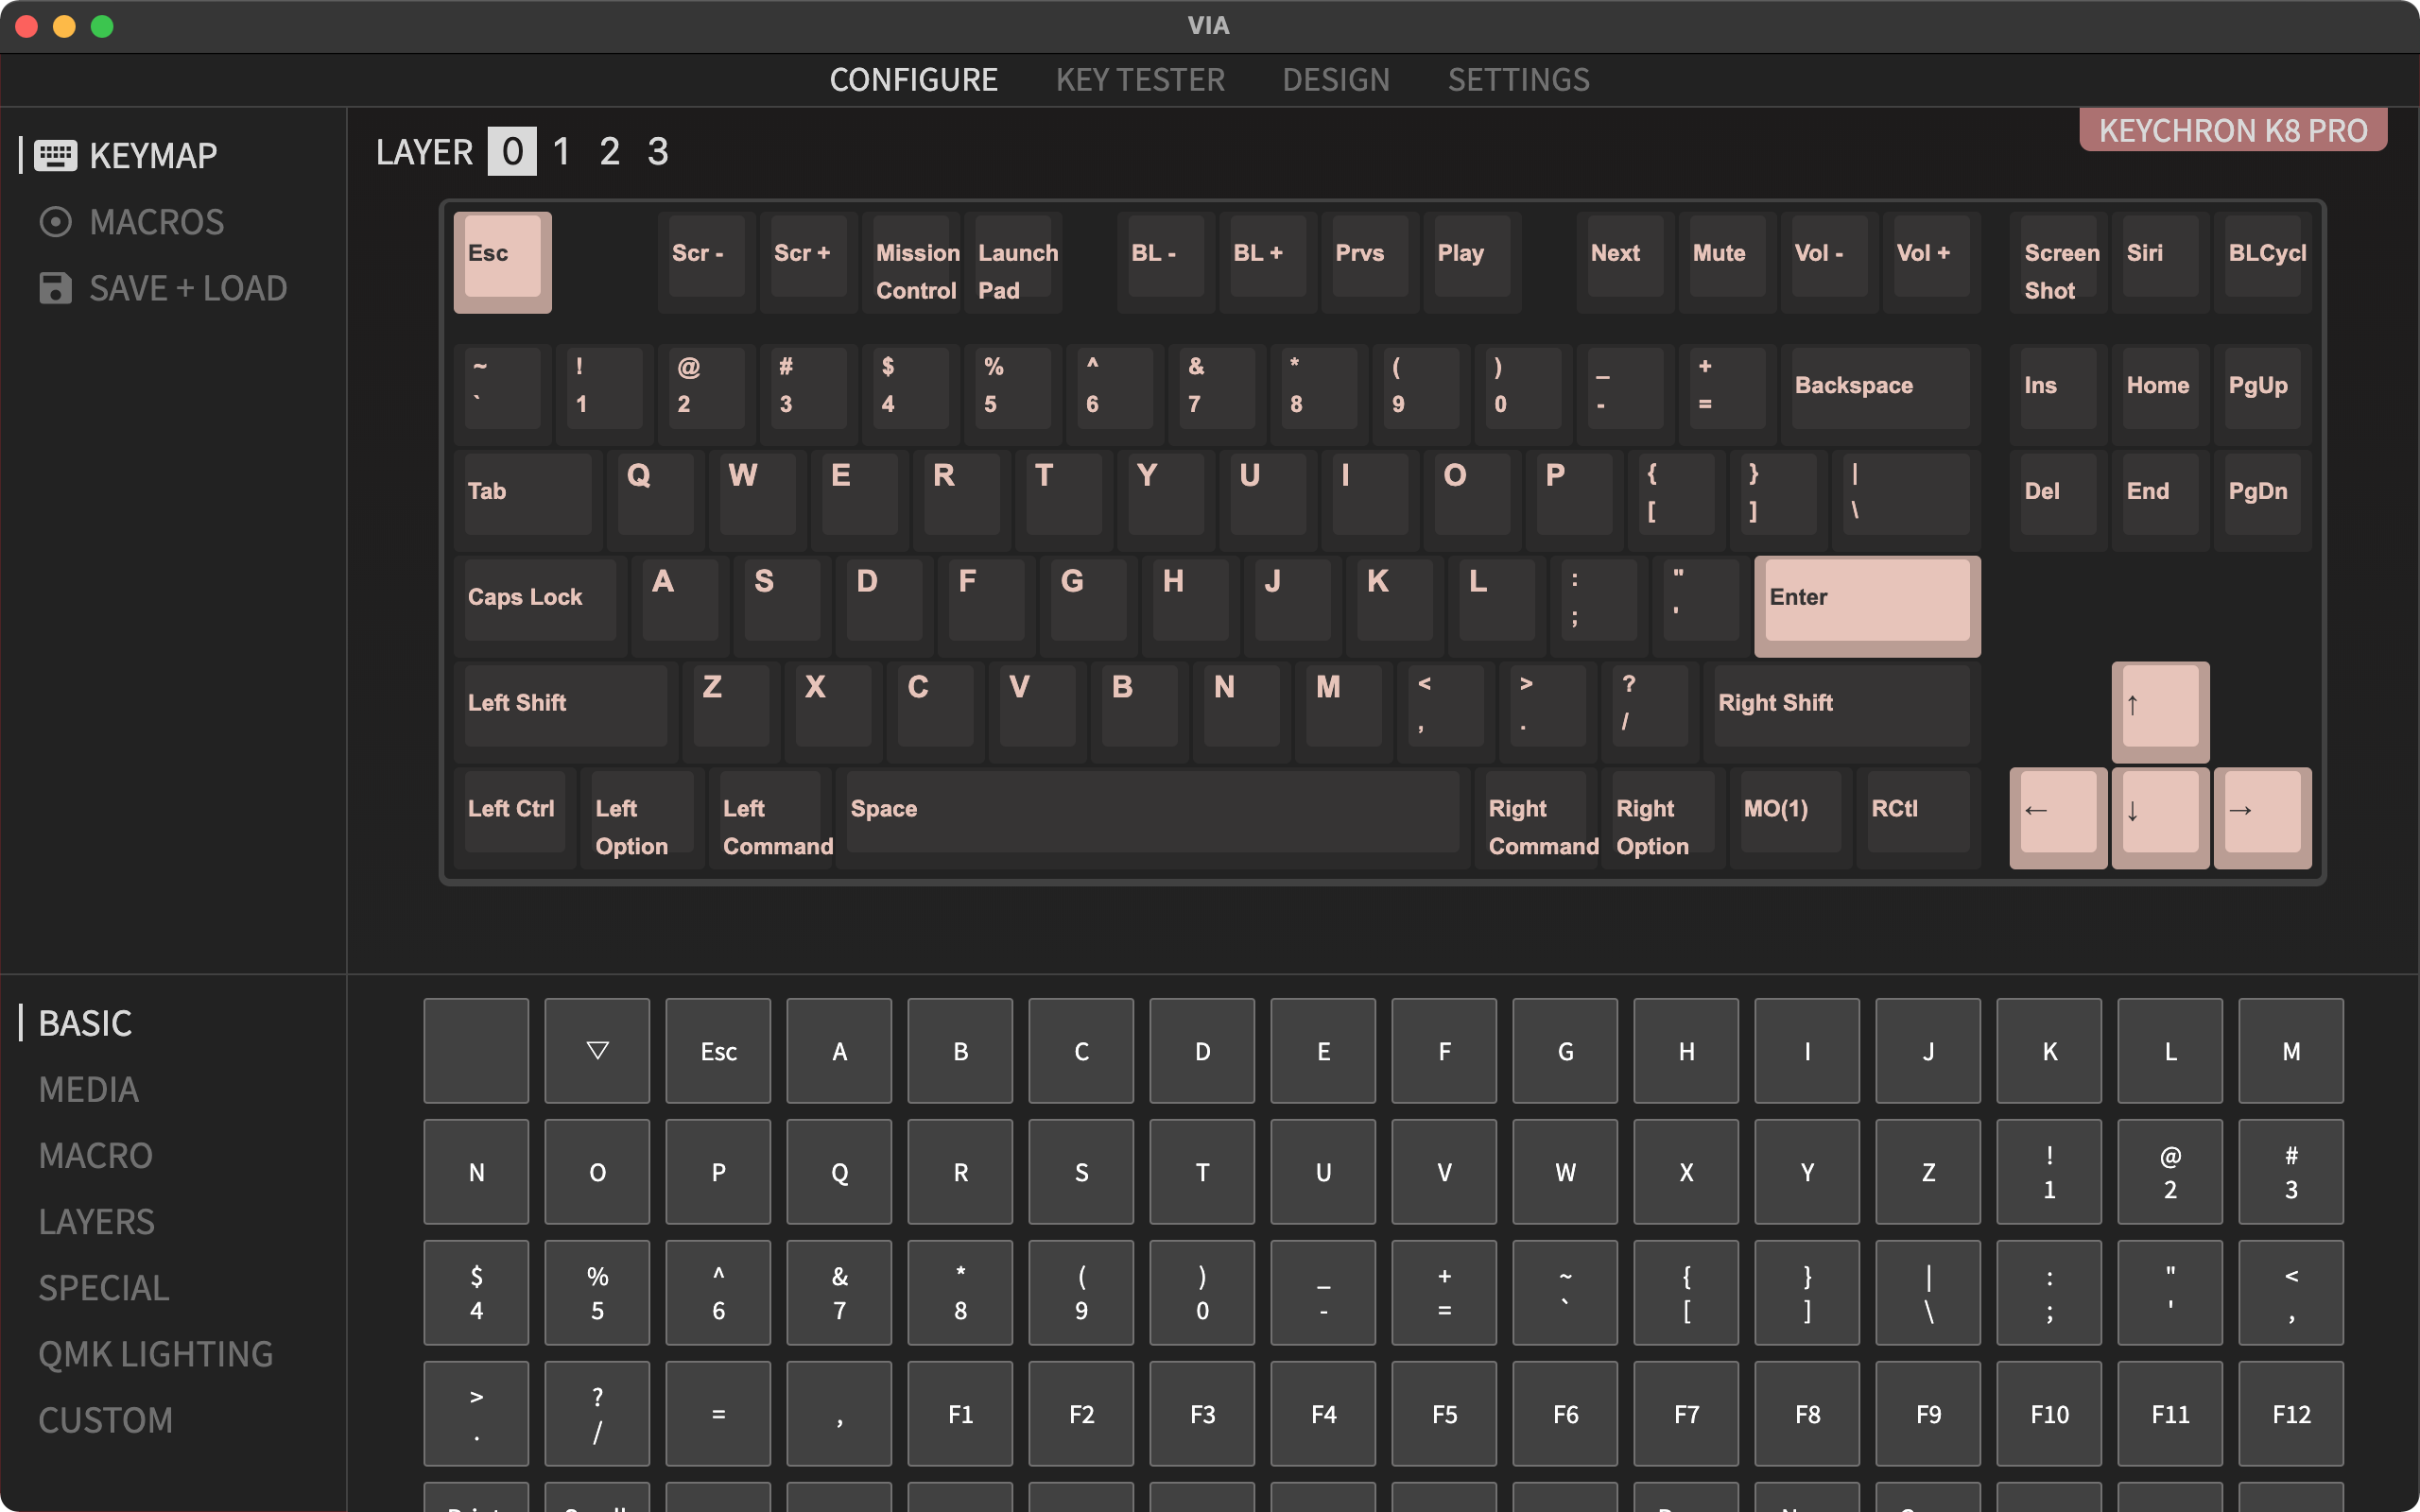Click the SAVE + LOAD floppy disk icon

pyautogui.click(x=55, y=288)
